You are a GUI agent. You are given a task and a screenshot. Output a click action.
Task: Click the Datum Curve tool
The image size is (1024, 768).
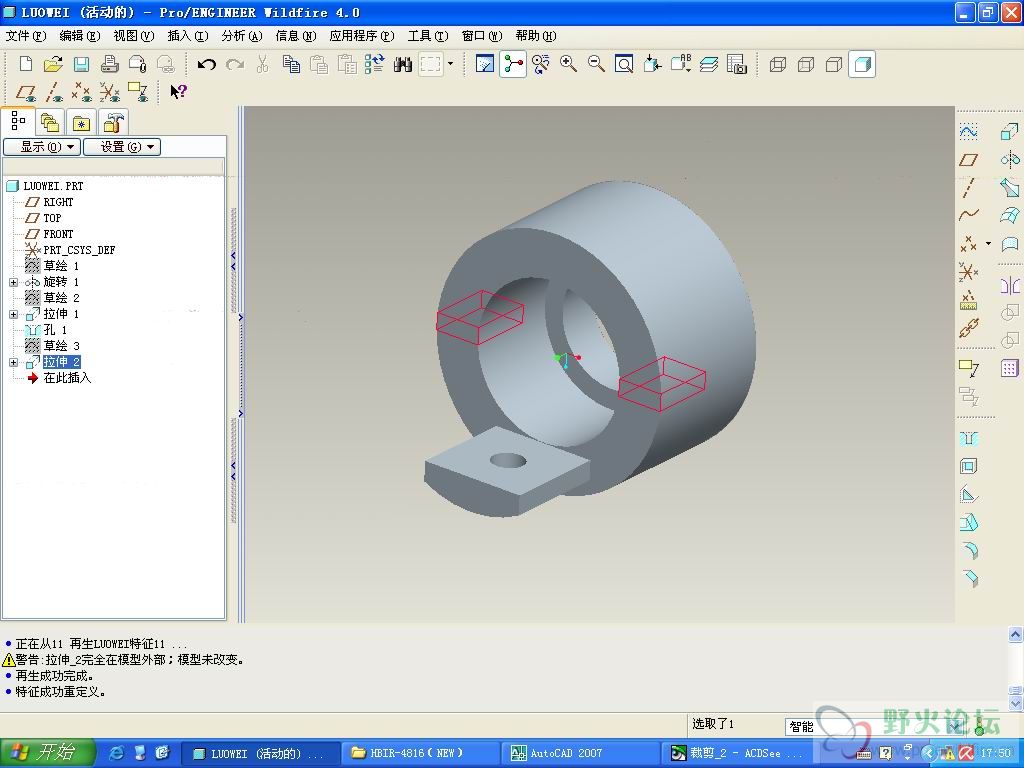coord(968,215)
